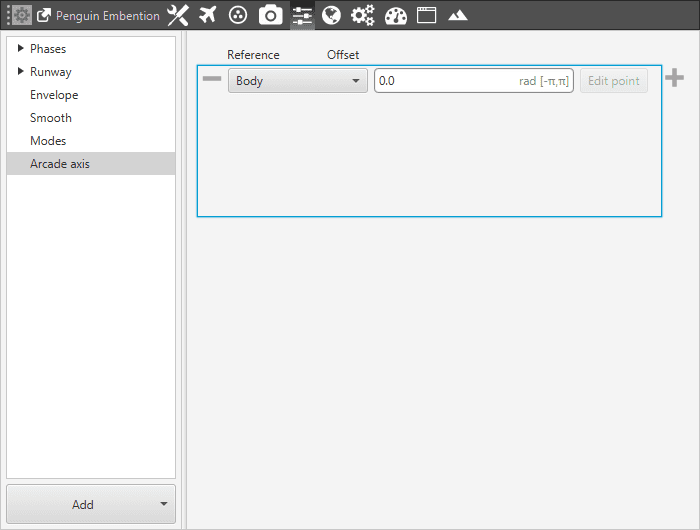Open the Add button dropdown arrow
Screen dimensions: 700x530
pos(164,504)
